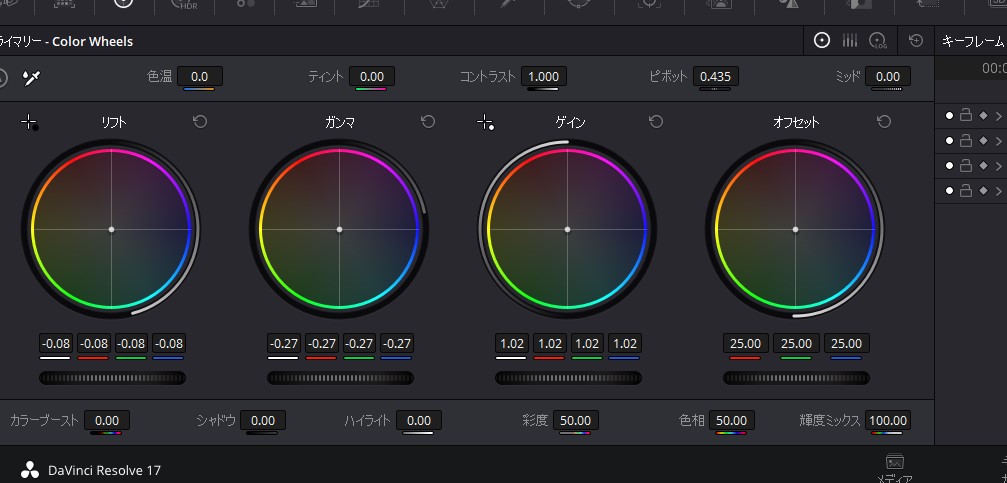The height and width of the screenshot is (483, 1007).
Task: Toggle the enable dot in second keyframe row
Action: click(x=949, y=141)
